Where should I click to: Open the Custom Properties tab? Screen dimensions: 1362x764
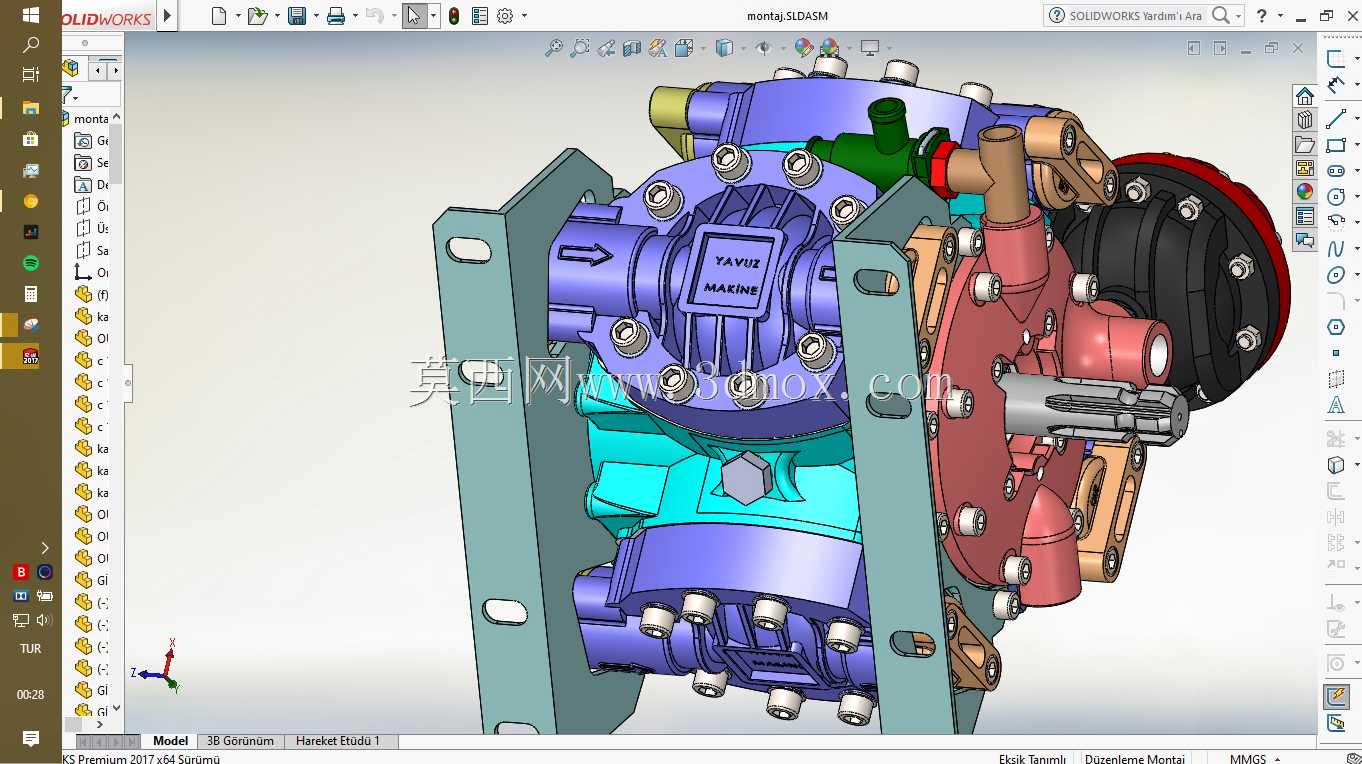(1304, 216)
